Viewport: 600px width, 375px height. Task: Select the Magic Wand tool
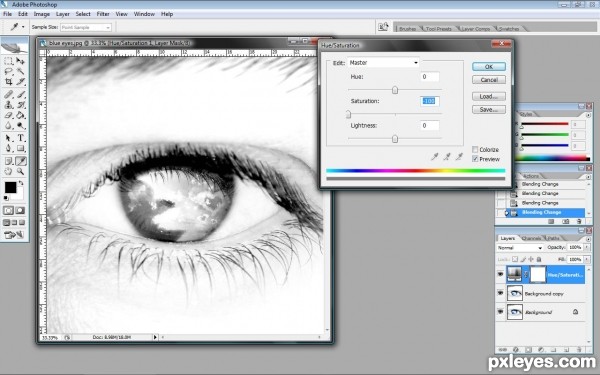pyautogui.click(x=21, y=72)
